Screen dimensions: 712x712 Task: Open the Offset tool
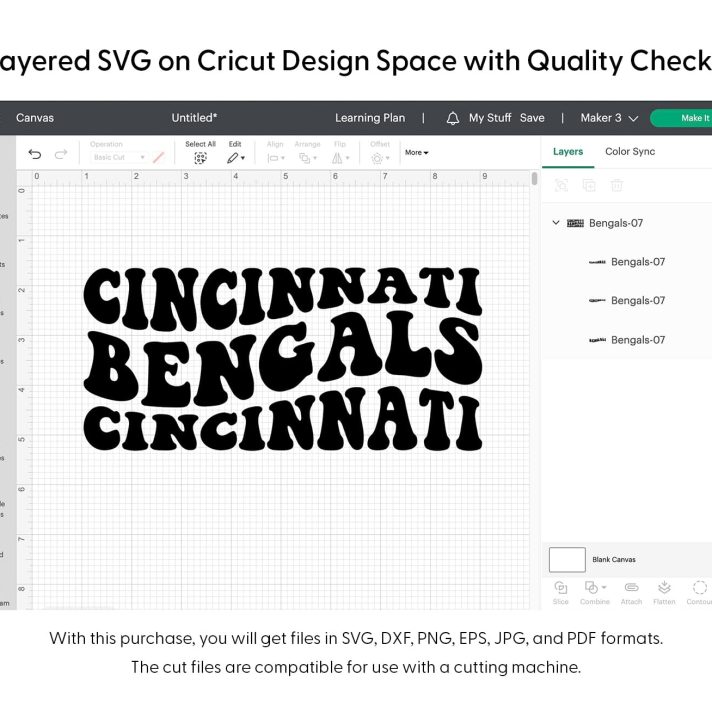point(380,158)
